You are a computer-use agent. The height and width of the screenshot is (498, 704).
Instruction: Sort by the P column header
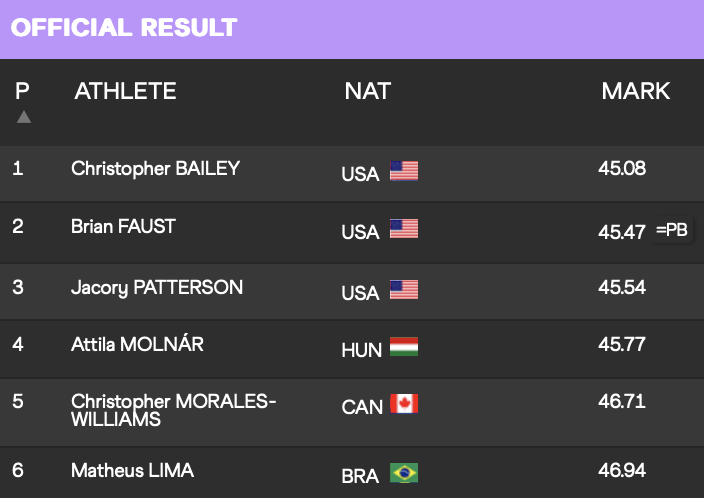click(22, 91)
